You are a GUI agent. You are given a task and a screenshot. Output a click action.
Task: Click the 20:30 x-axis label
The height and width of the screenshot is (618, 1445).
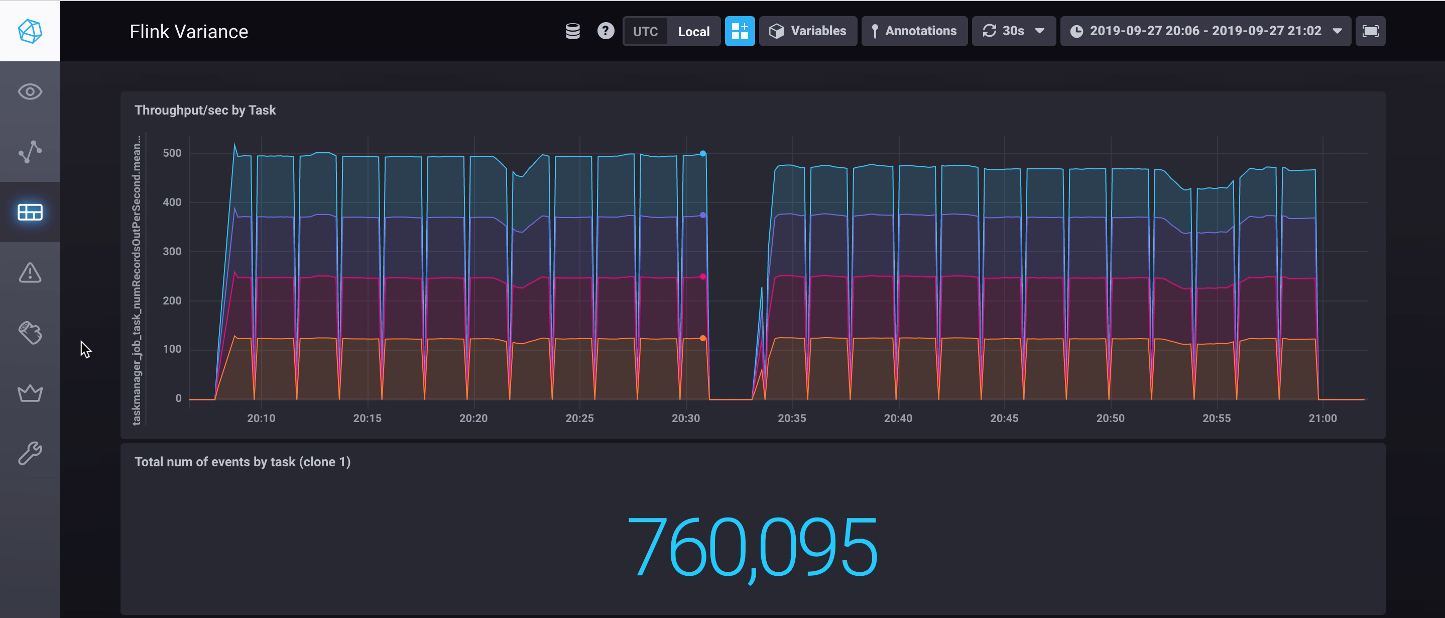point(686,419)
